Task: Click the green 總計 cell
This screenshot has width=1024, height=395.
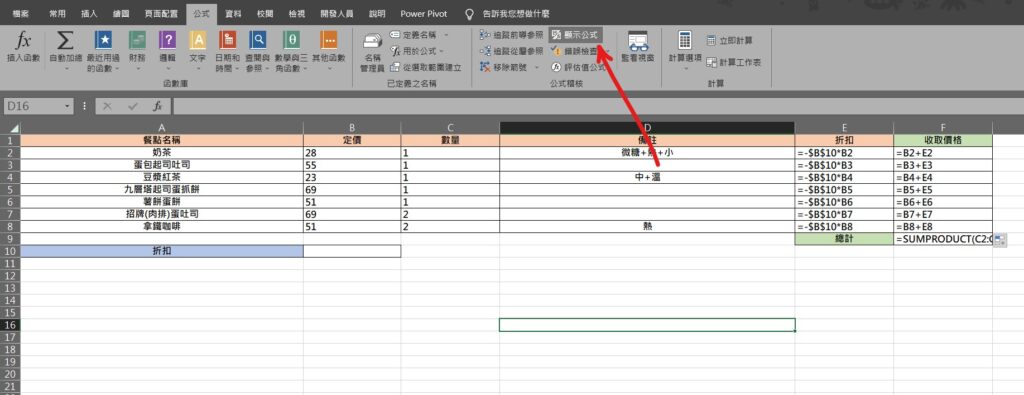Action: pyautogui.click(x=844, y=239)
